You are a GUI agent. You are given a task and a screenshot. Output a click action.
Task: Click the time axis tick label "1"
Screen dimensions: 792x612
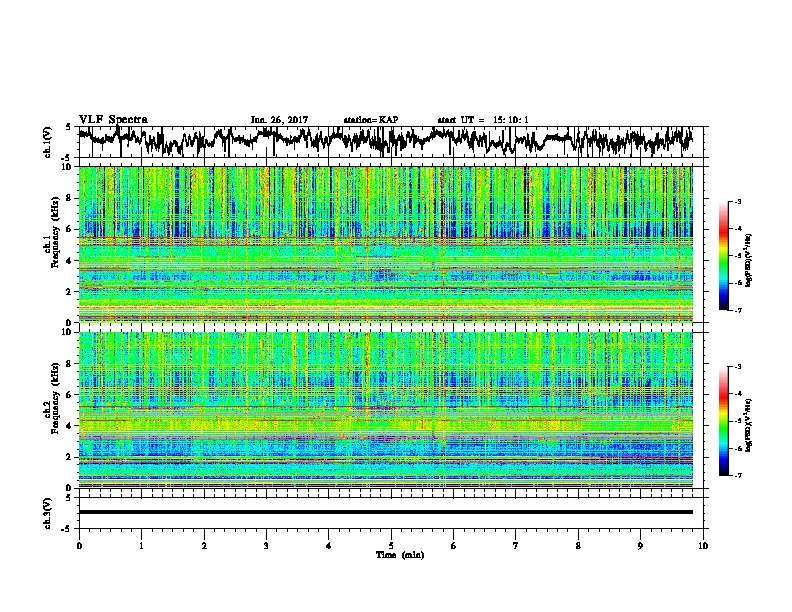click(x=141, y=546)
